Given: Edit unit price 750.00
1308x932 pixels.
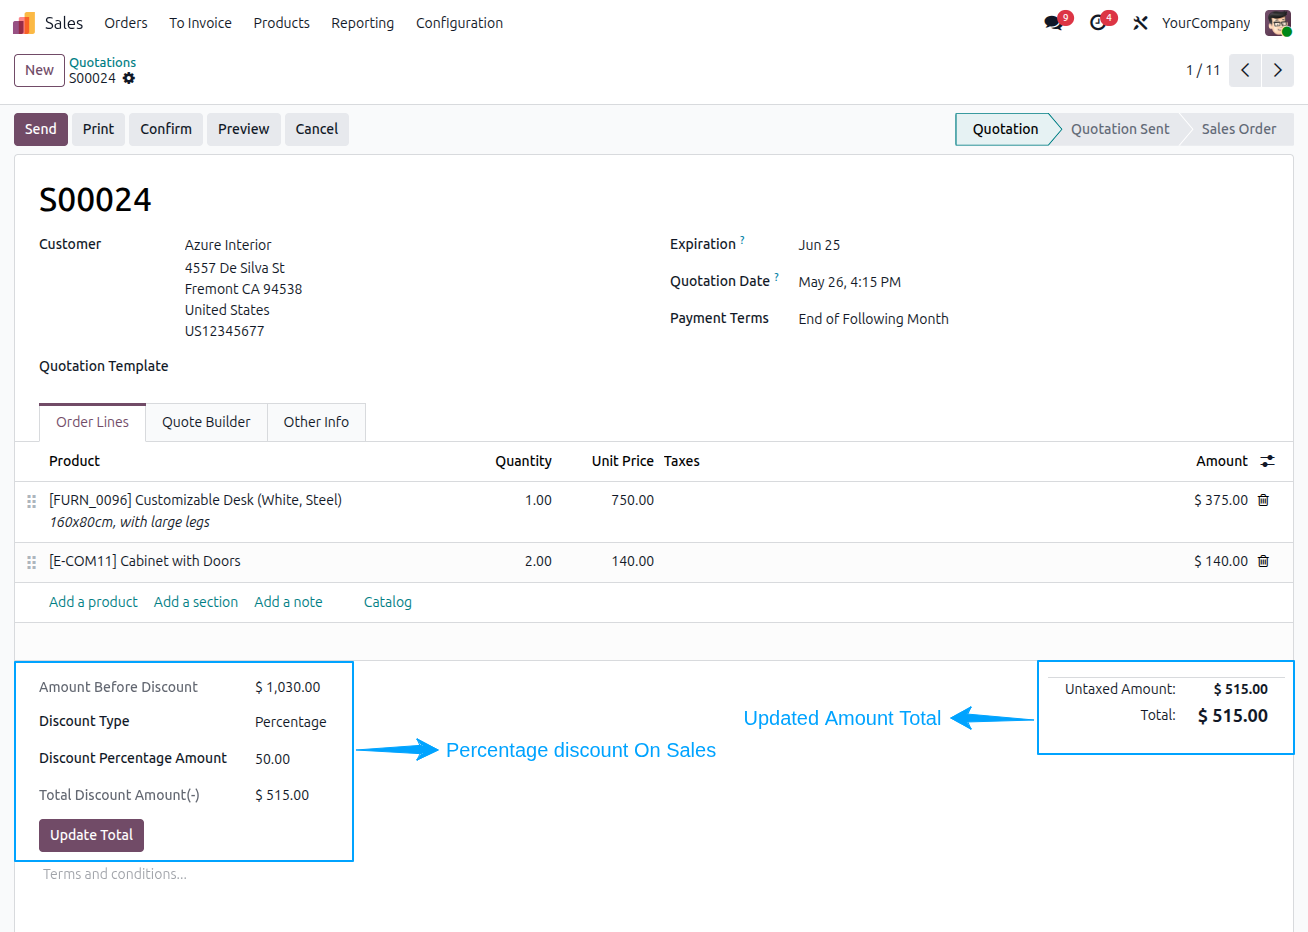Looking at the screenshot, I should click(x=632, y=500).
